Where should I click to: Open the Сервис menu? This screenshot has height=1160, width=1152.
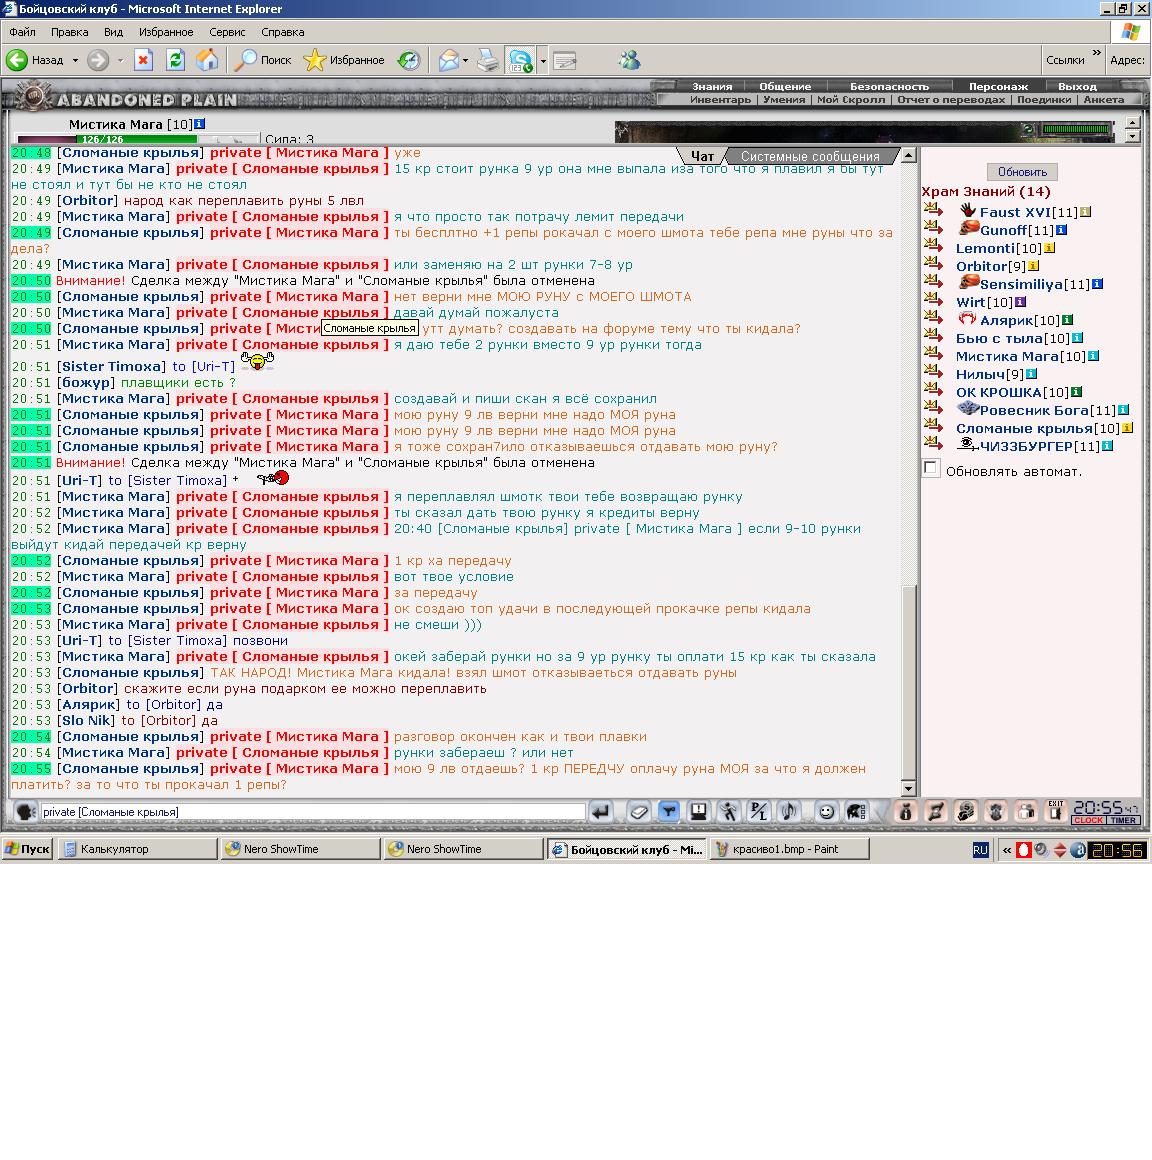[x=227, y=32]
